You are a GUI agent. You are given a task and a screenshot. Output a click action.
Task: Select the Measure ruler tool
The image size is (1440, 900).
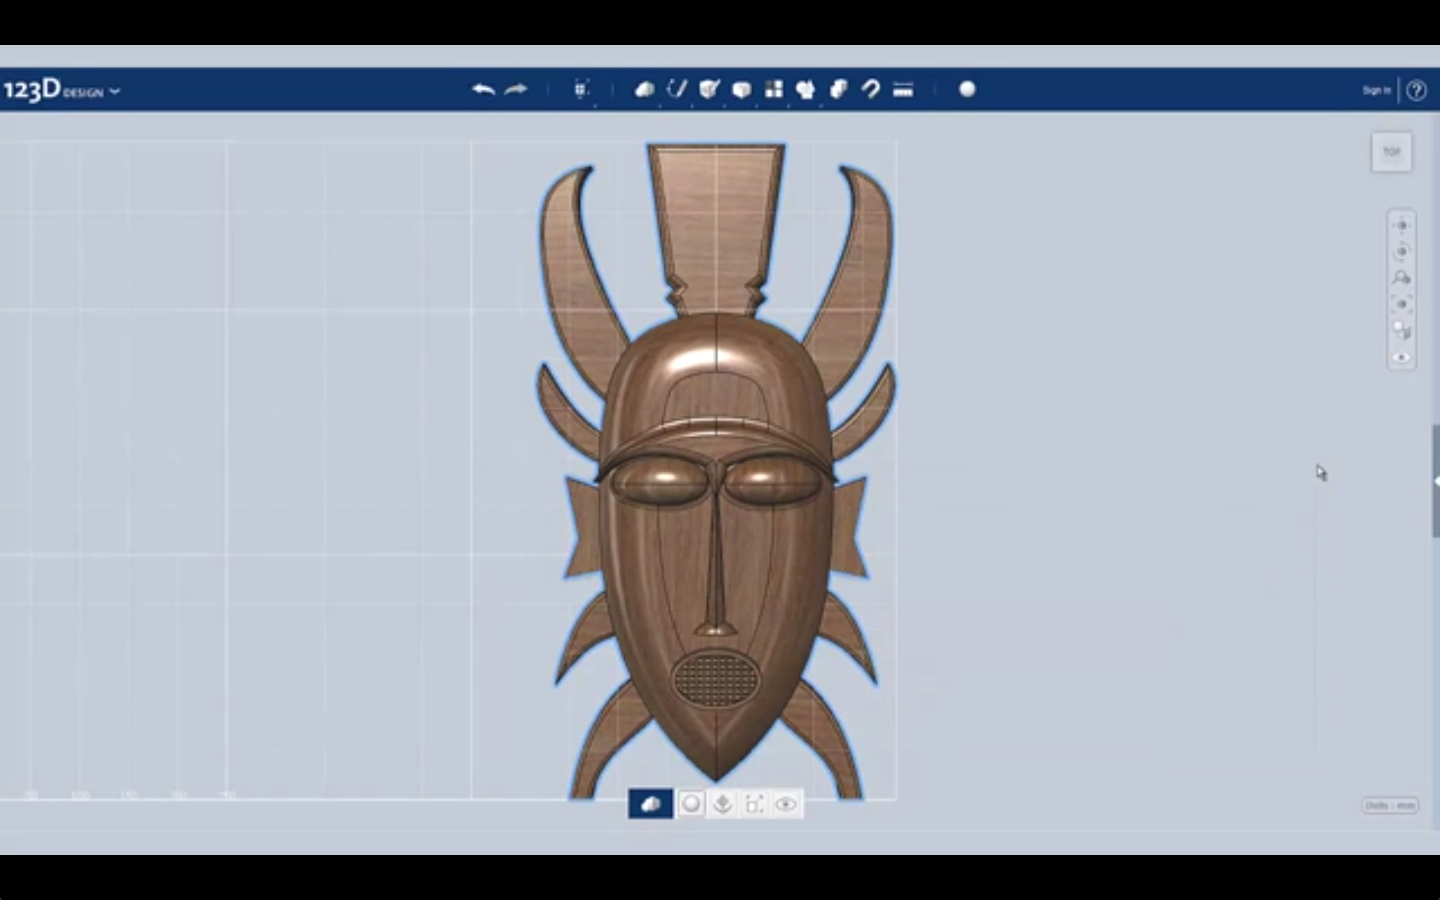(903, 89)
